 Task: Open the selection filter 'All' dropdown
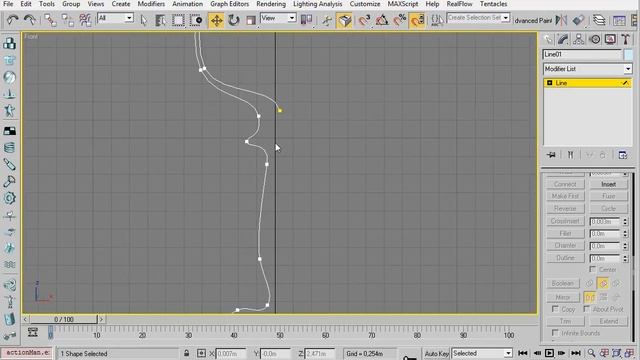(129, 18)
